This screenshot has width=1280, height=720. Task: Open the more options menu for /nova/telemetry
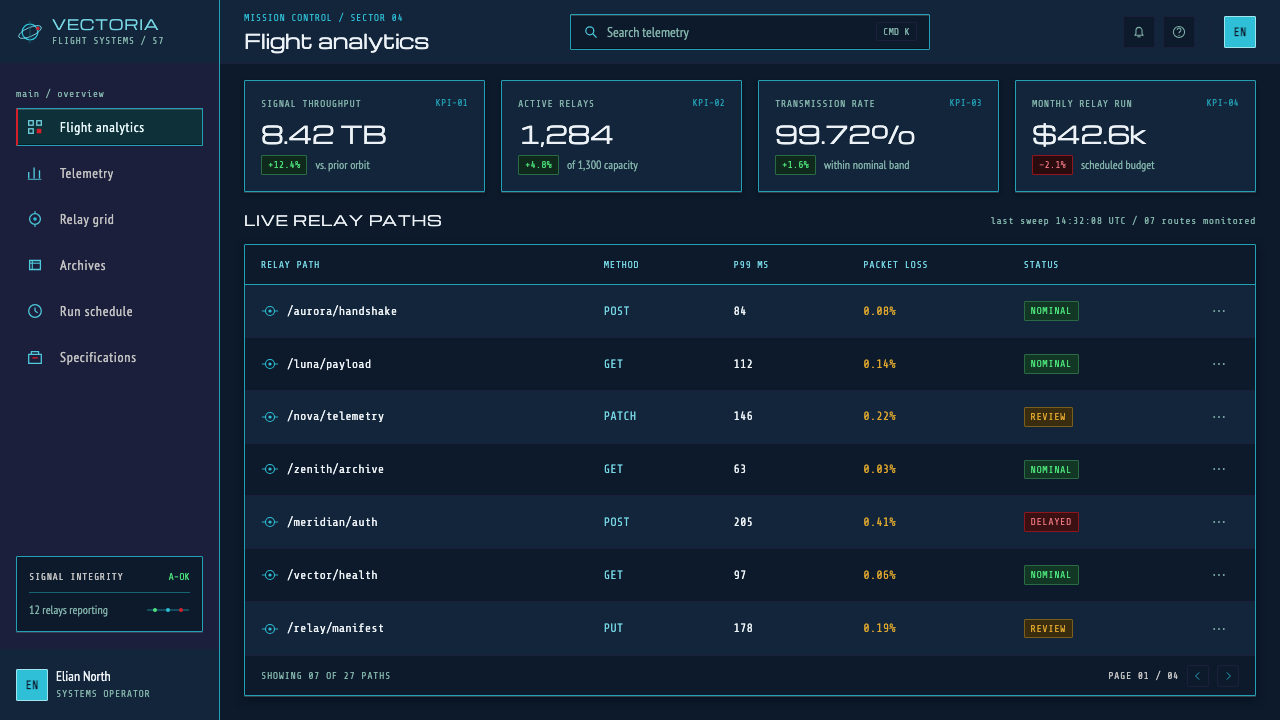1219,417
